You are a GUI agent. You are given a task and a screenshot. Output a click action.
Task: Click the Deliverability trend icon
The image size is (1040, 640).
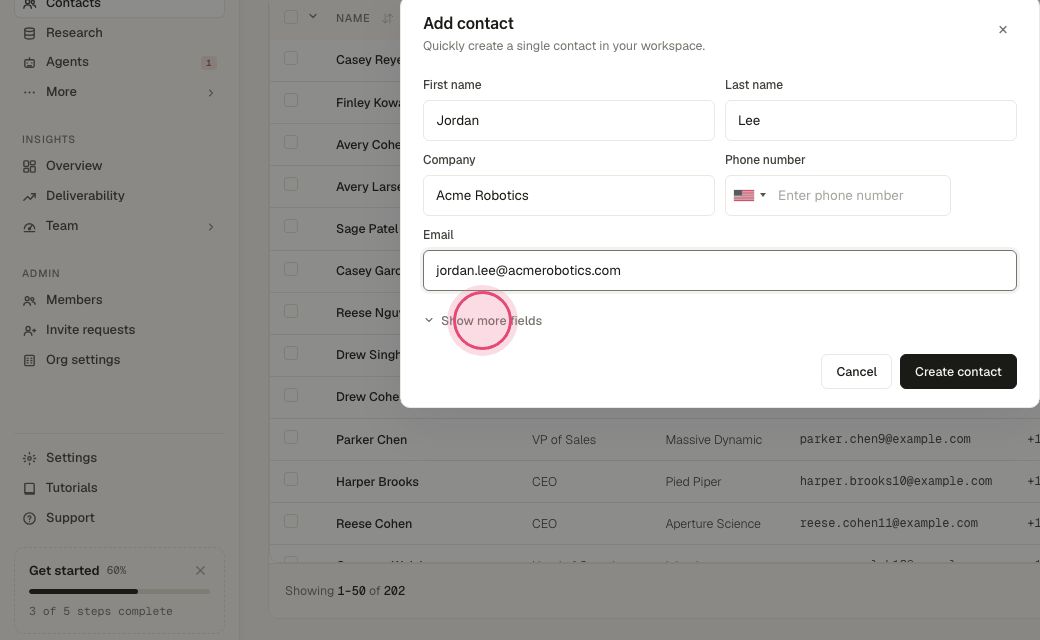(29, 196)
